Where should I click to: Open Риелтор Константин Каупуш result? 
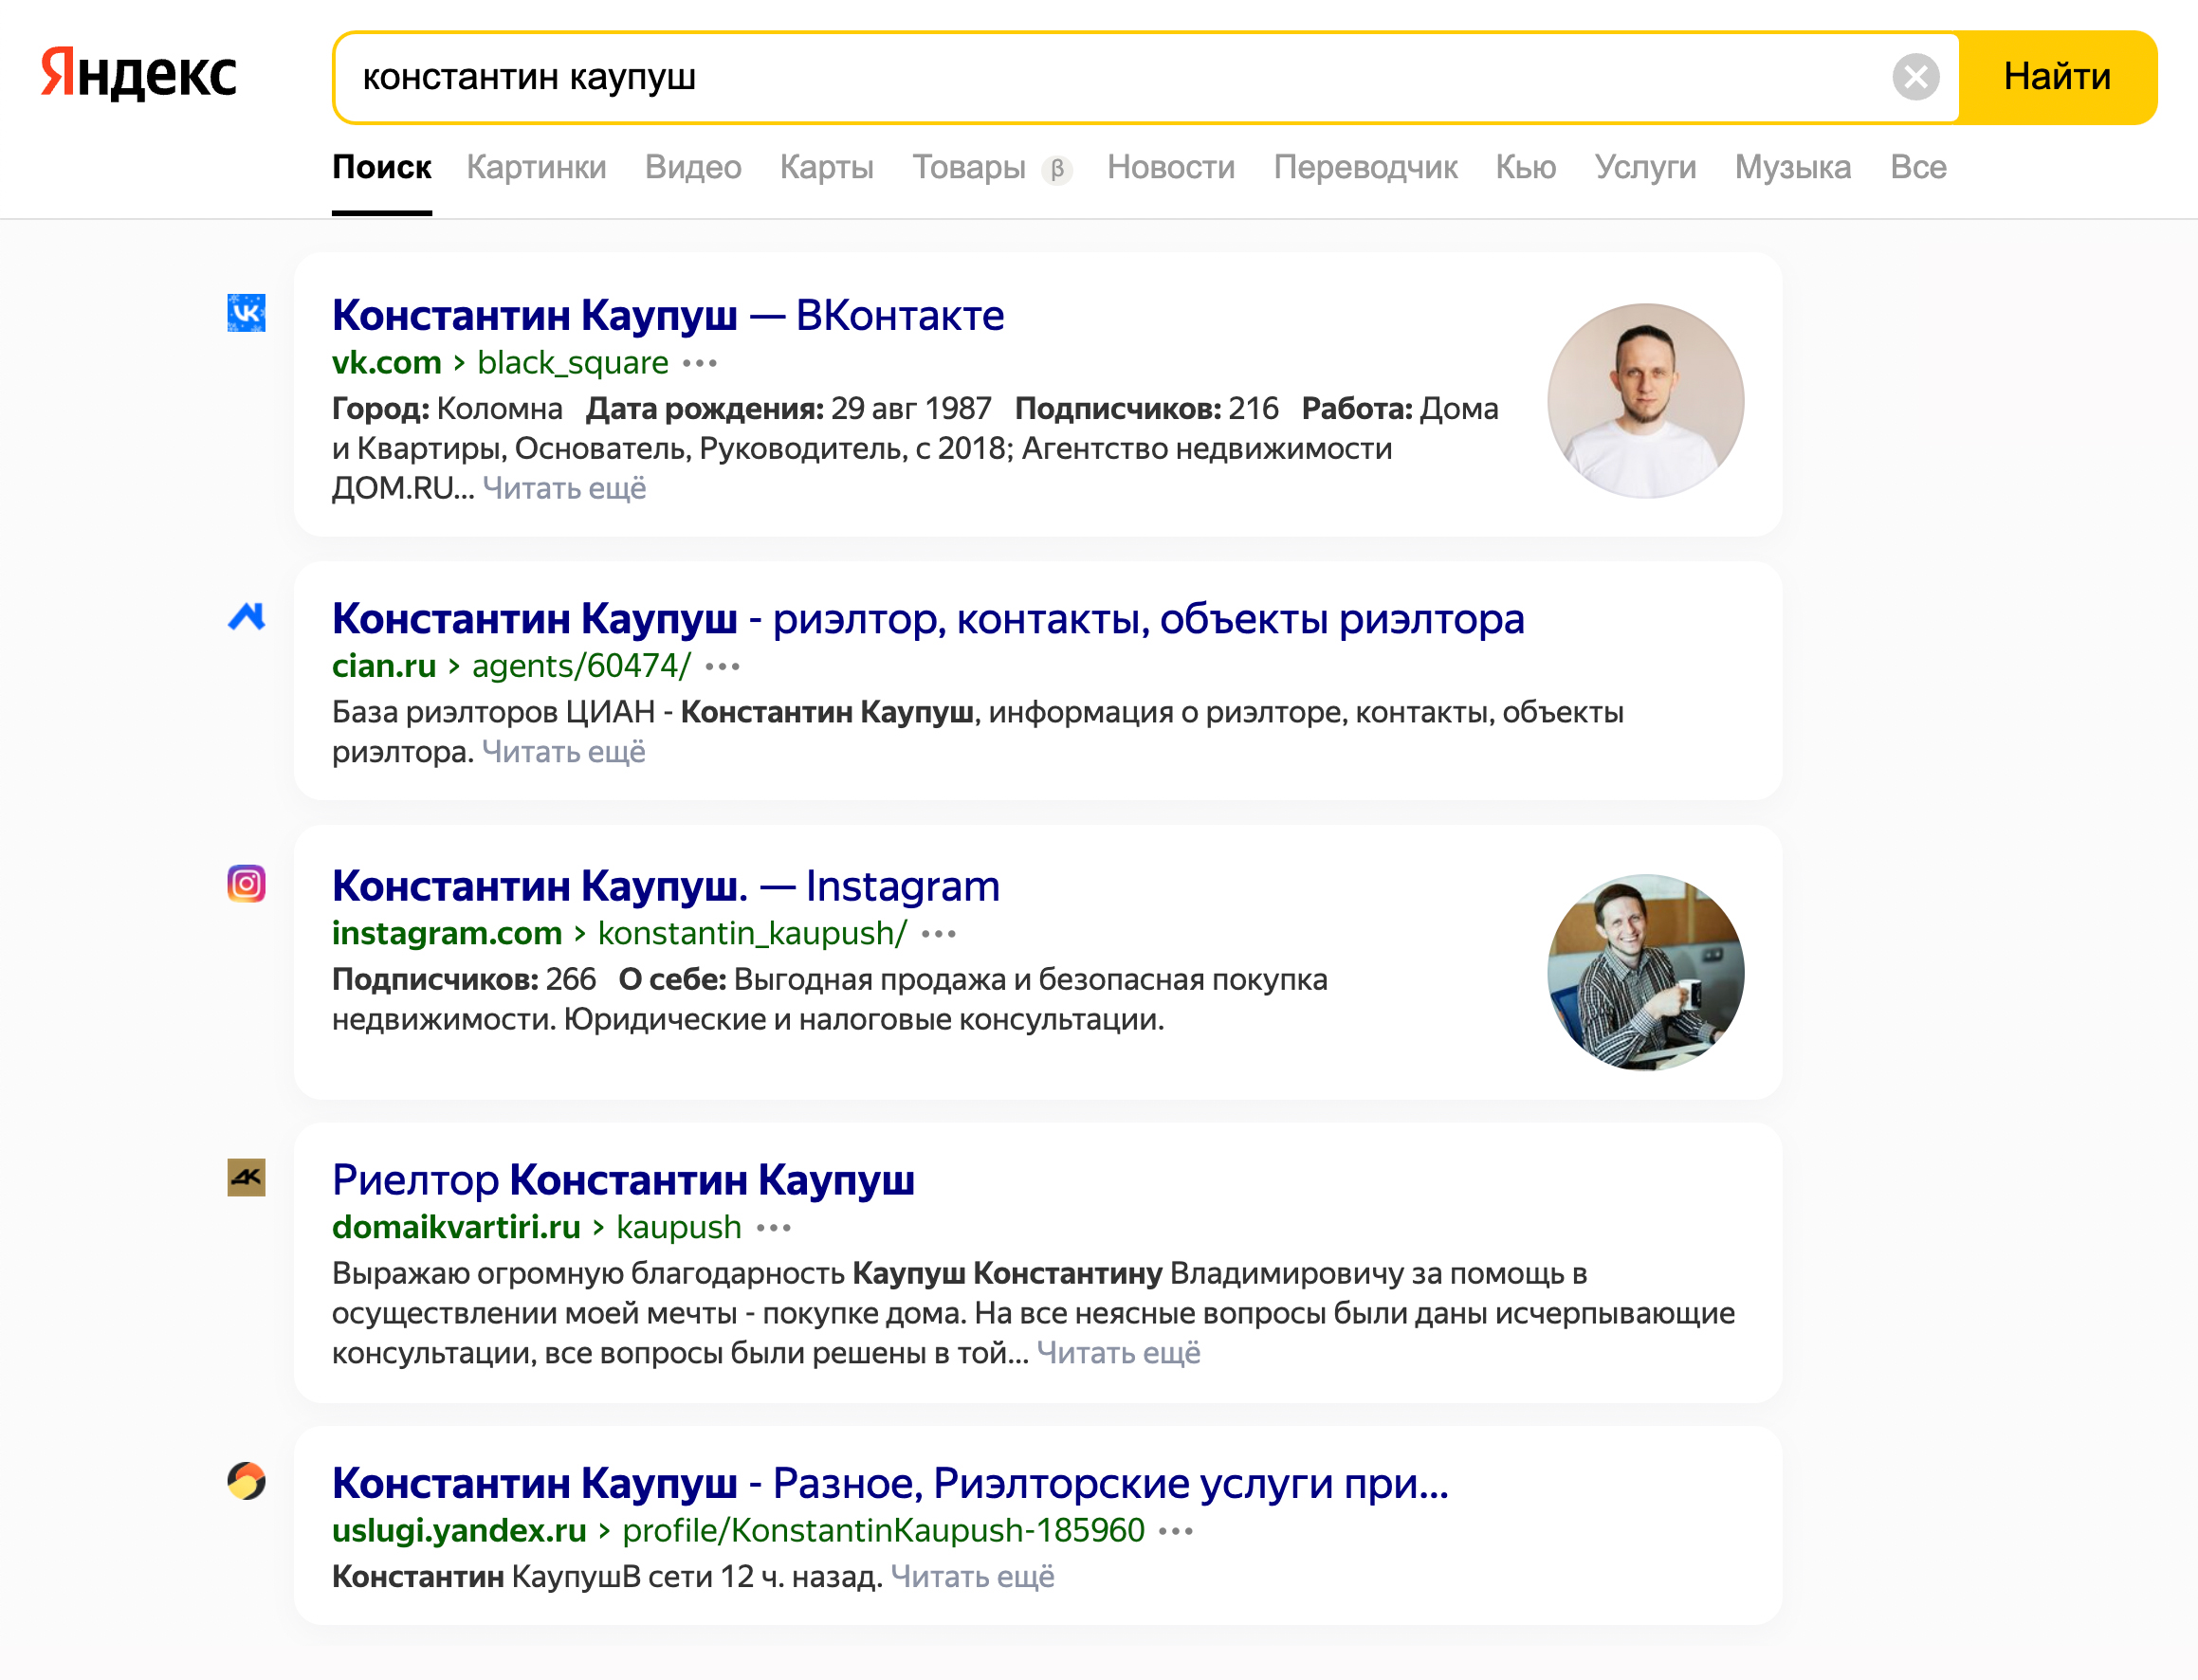pyautogui.click(x=623, y=1180)
